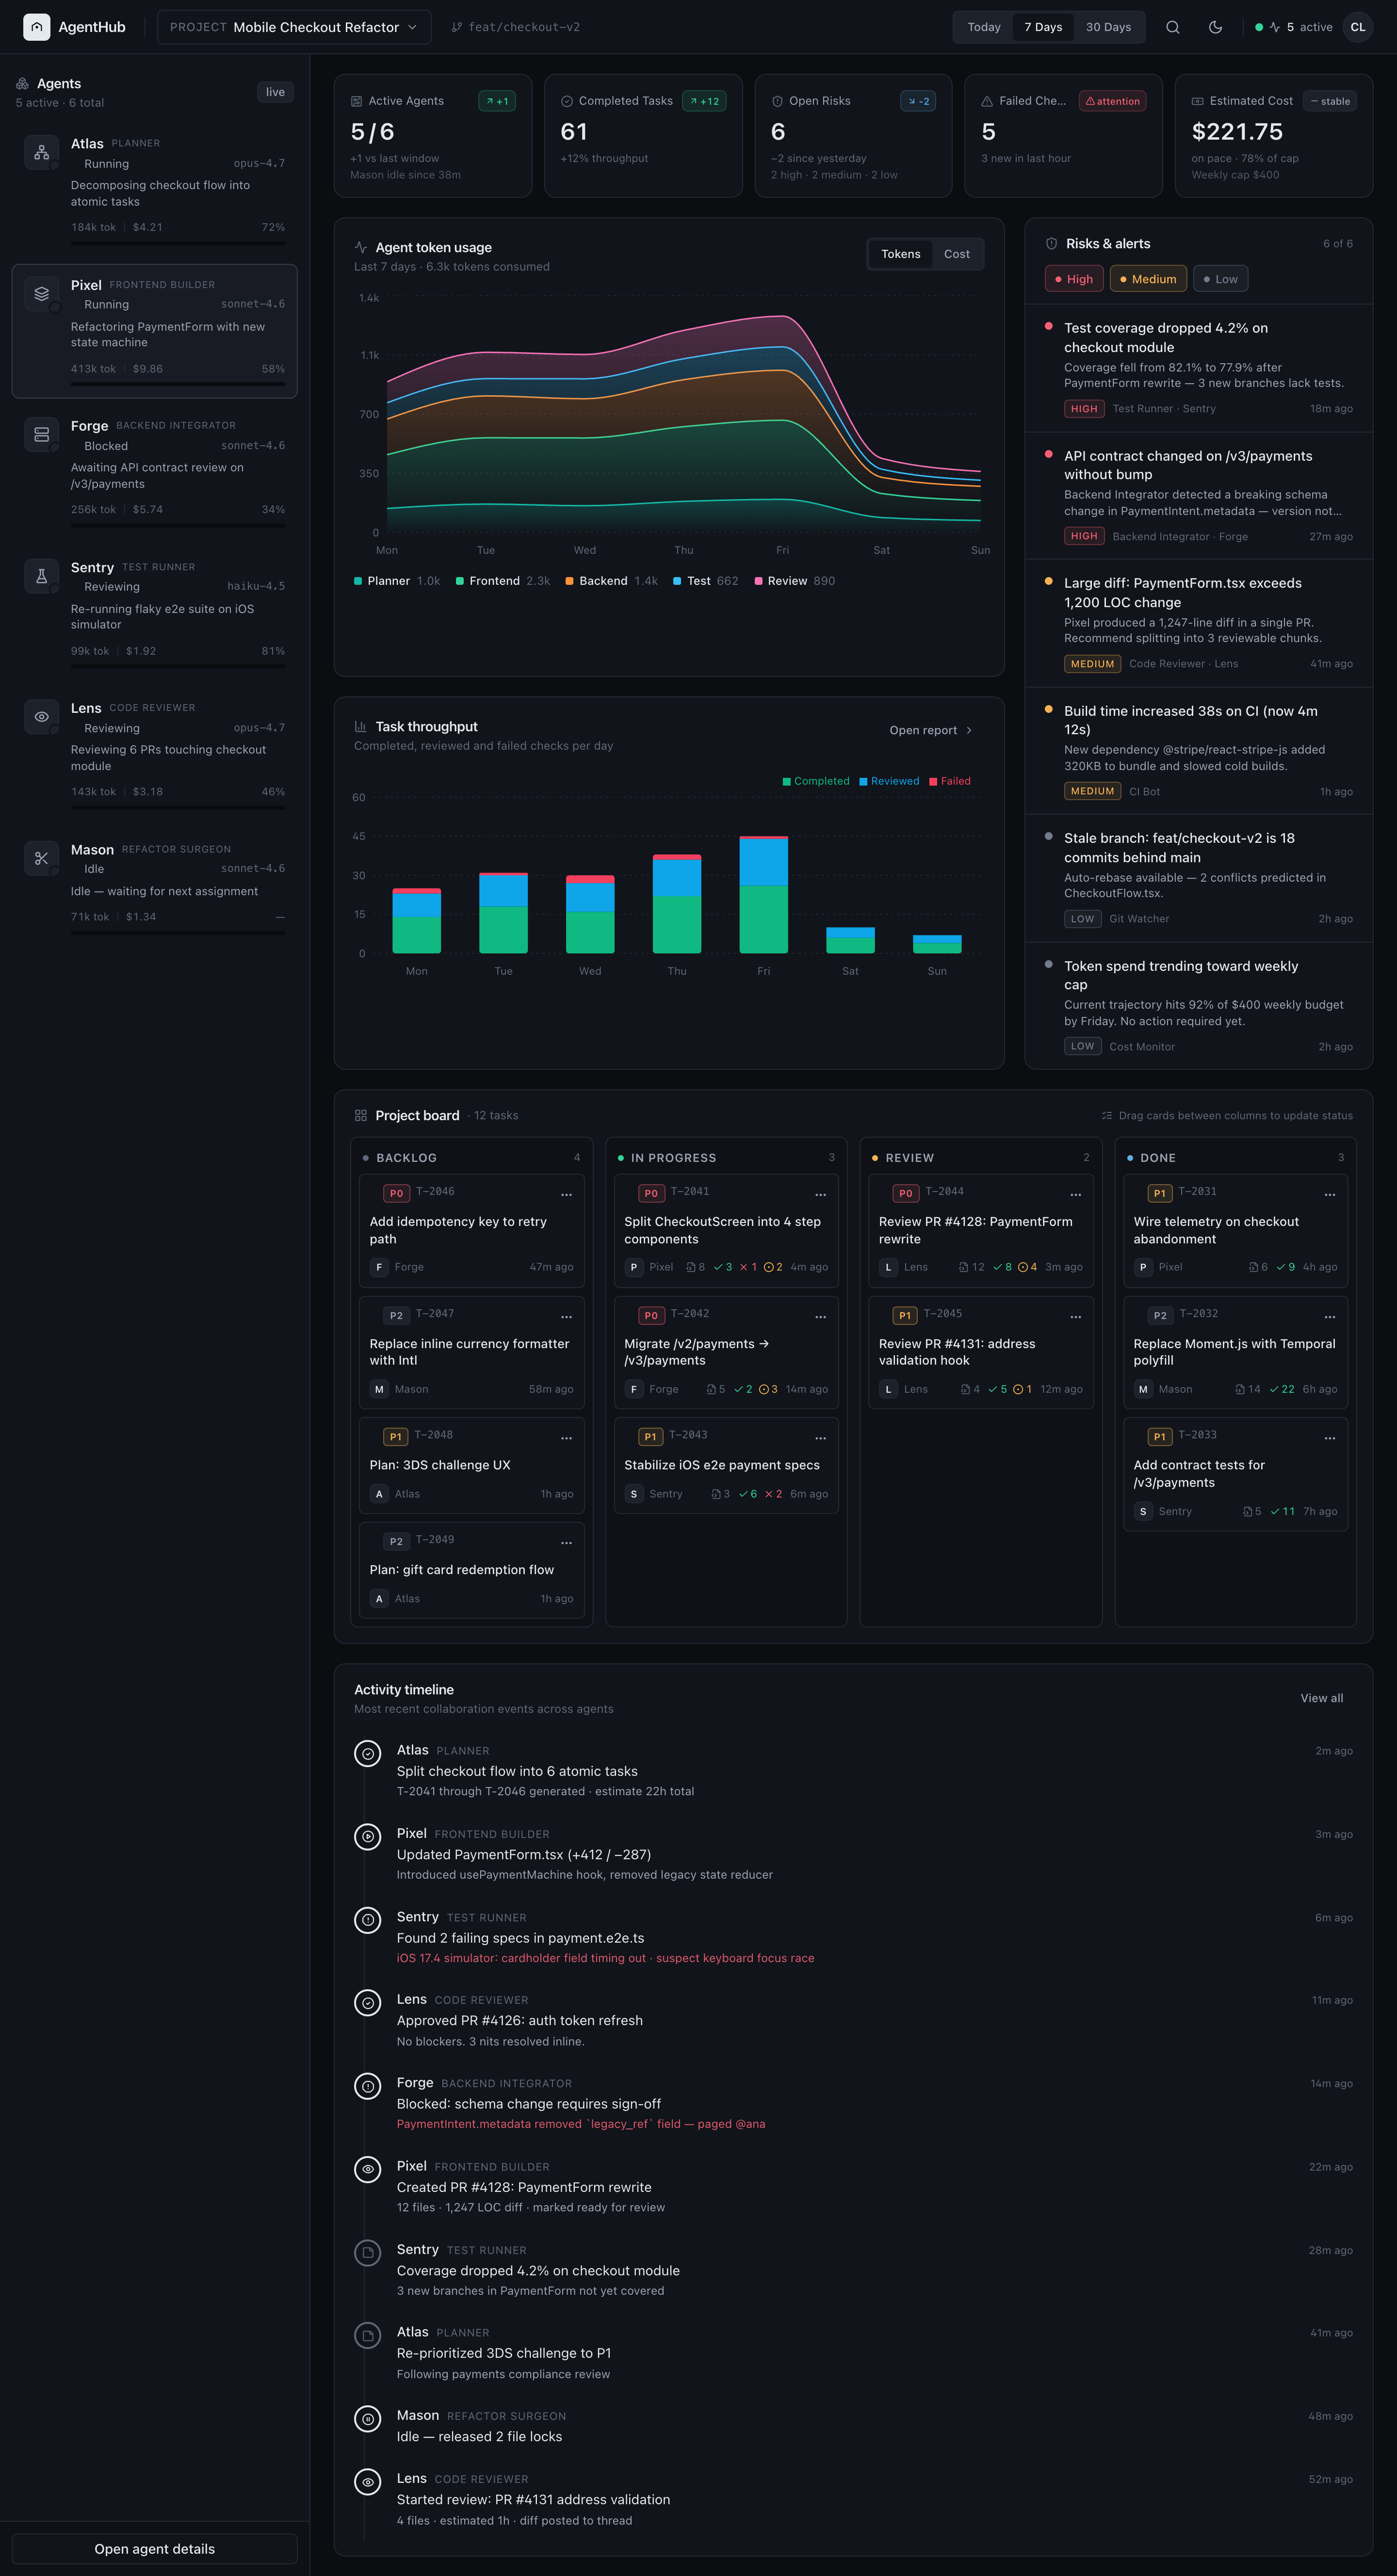Click Lens code reviewer eye icon
Viewport: 1397px width, 2576px height.
(41, 717)
